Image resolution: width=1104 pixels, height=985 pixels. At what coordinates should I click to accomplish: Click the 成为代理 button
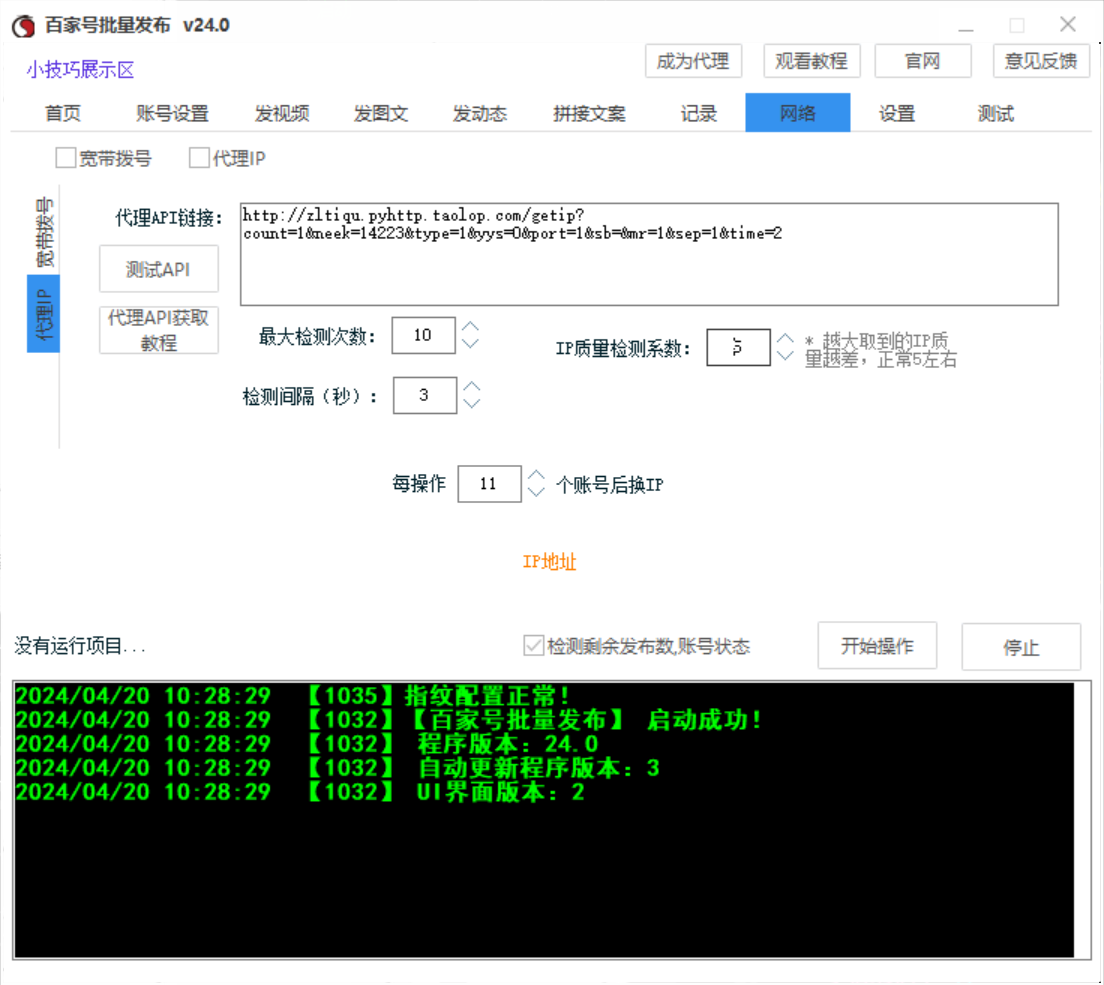click(x=693, y=61)
